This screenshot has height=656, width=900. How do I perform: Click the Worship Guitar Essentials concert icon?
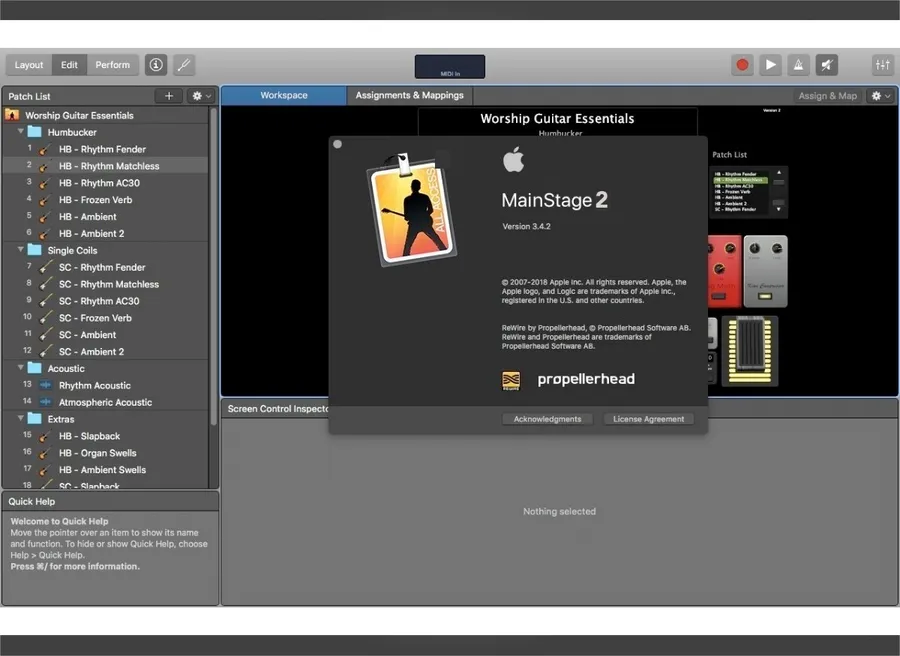click(12, 115)
